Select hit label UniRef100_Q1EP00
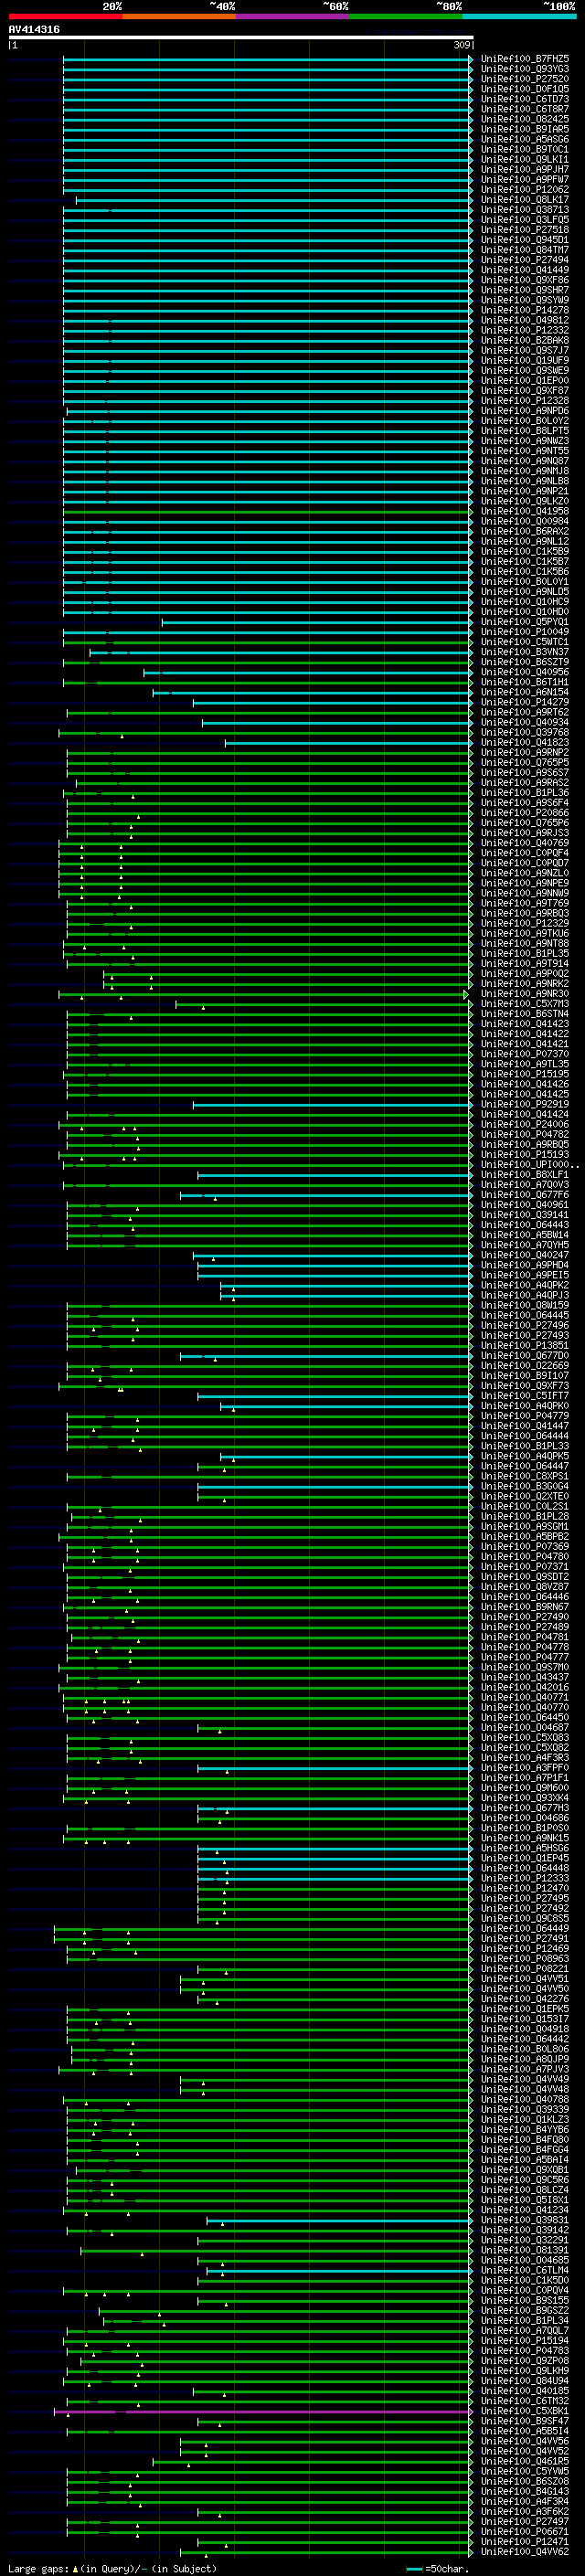Screen dimensions: 585x2576 pyautogui.click(x=525, y=380)
